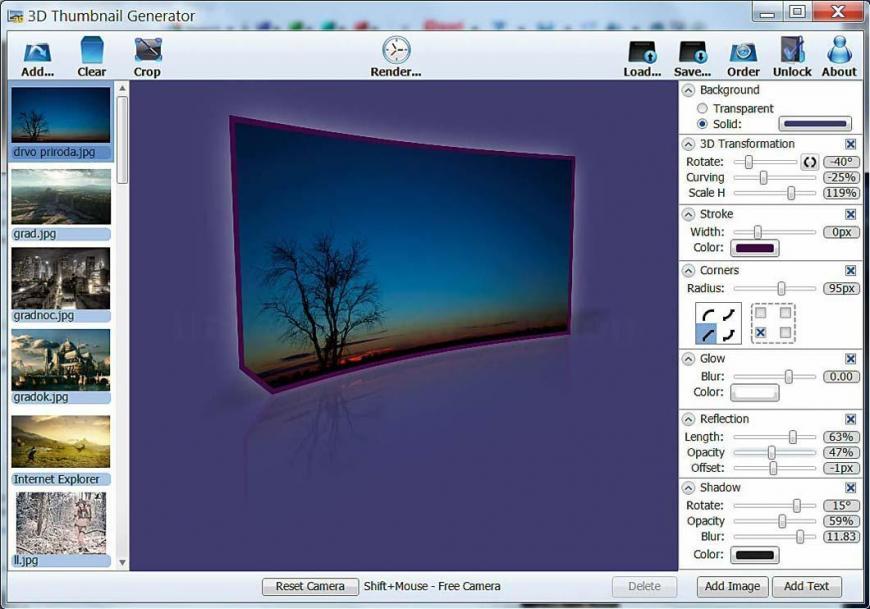Open the Shadow color swatch
This screenshot has width=870, height=609.
[755, 555]
